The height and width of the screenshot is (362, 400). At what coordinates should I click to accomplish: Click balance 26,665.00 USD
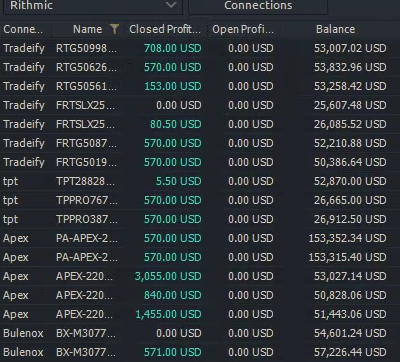350,200
